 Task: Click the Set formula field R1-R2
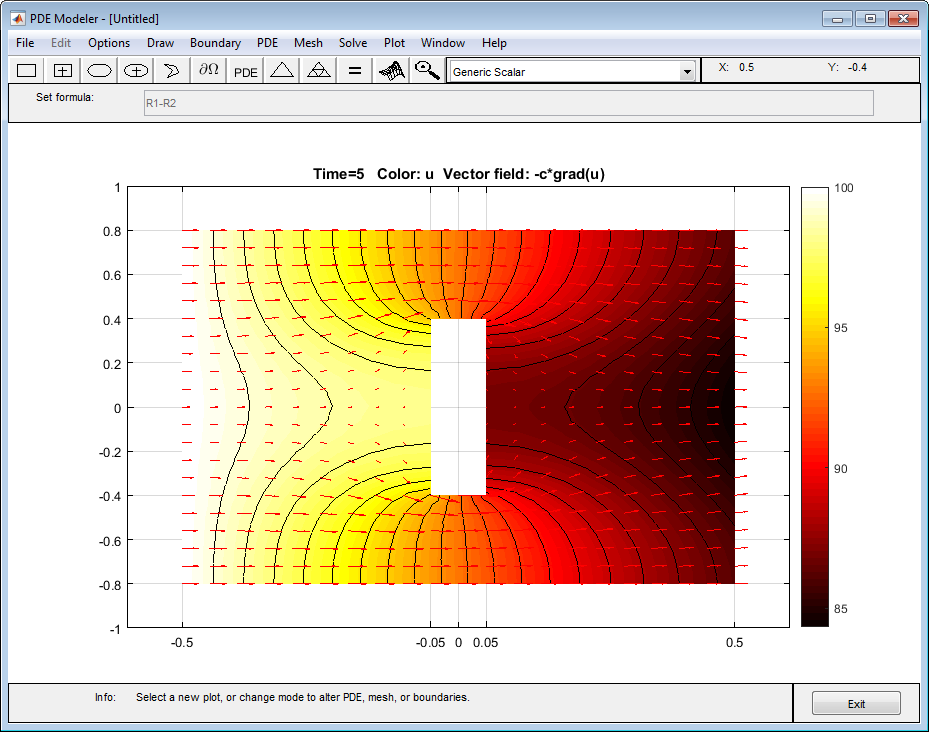tap(508, 103)
